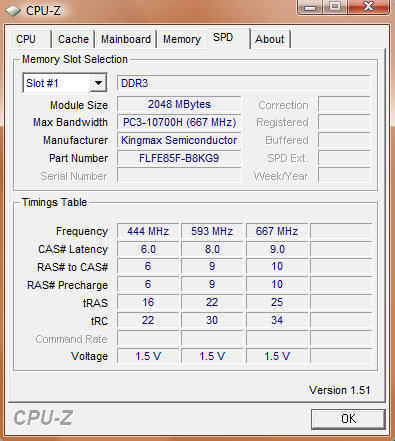Open the Cache tab
Viewport: 395px width, 441px height.
point(73,39)
